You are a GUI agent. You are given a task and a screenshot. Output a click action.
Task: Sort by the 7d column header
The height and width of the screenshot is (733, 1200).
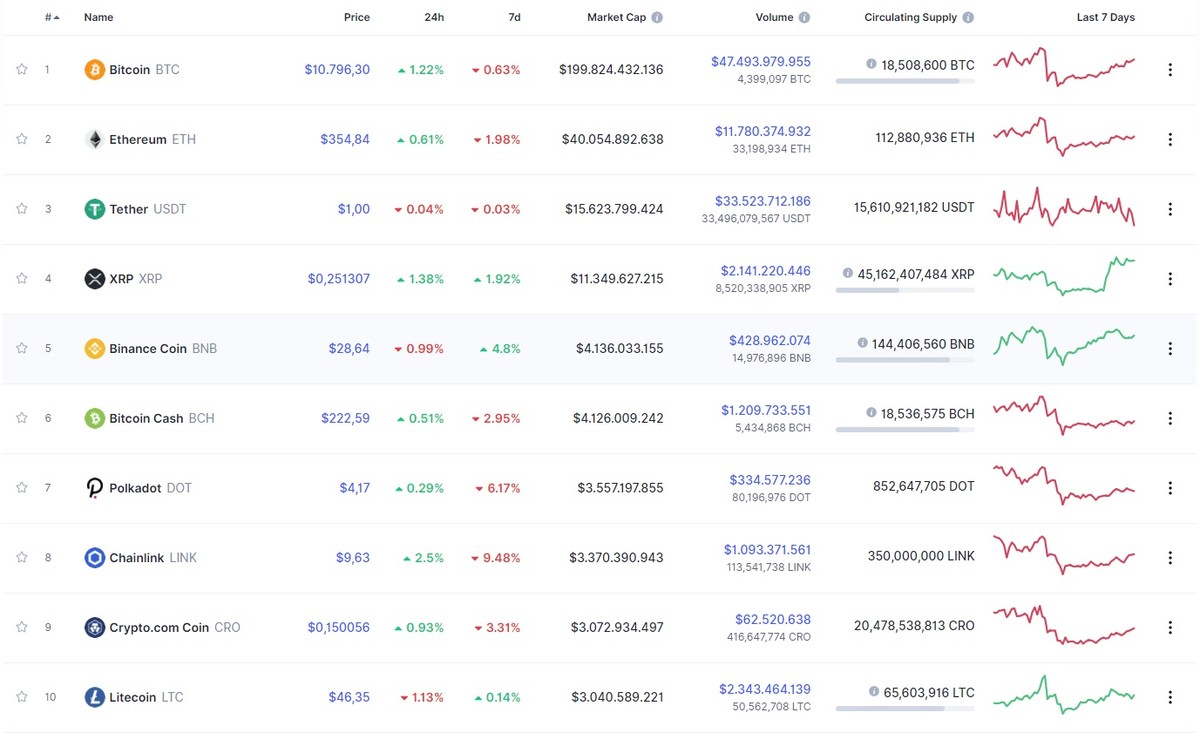(513, 17)
